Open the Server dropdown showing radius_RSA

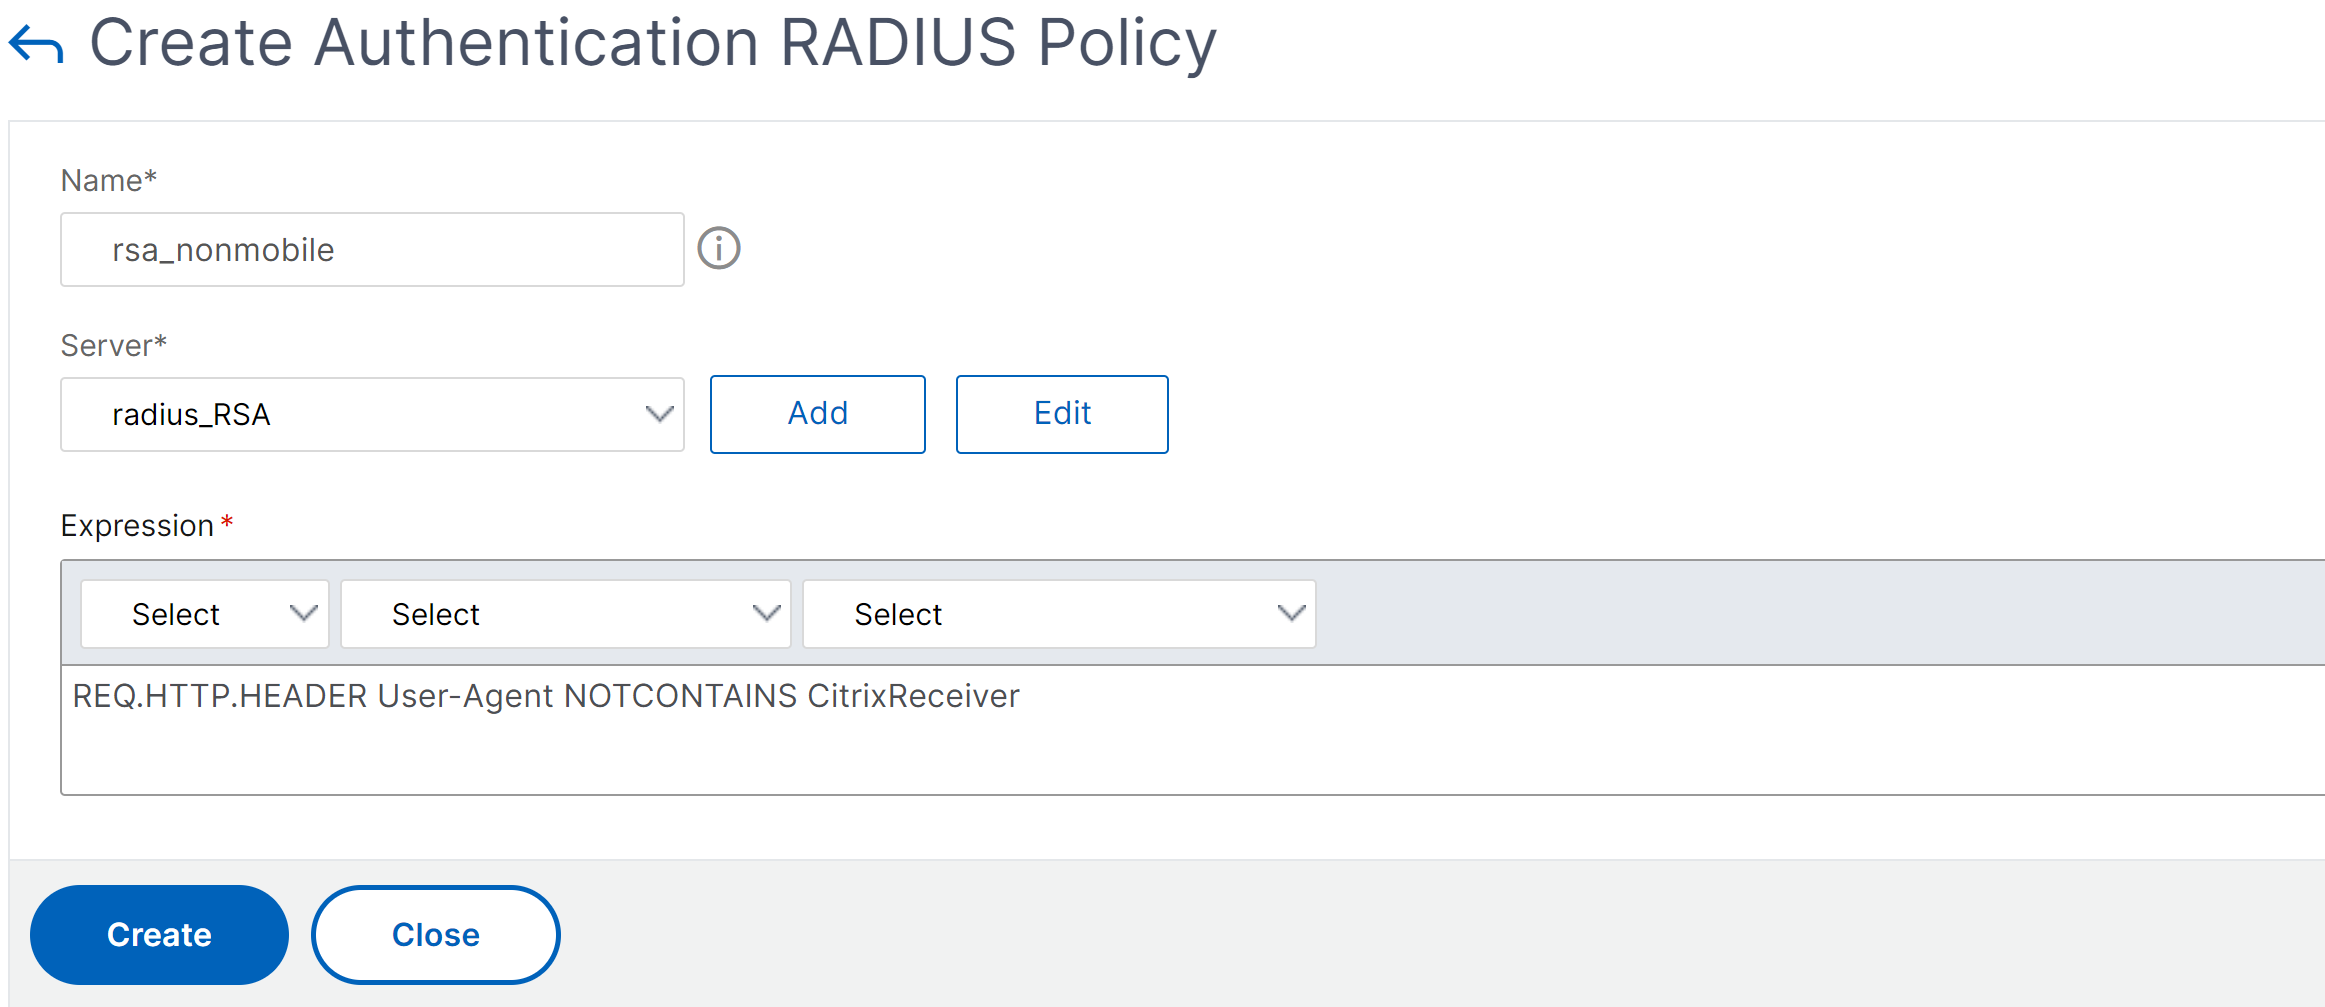pos(372,414)
